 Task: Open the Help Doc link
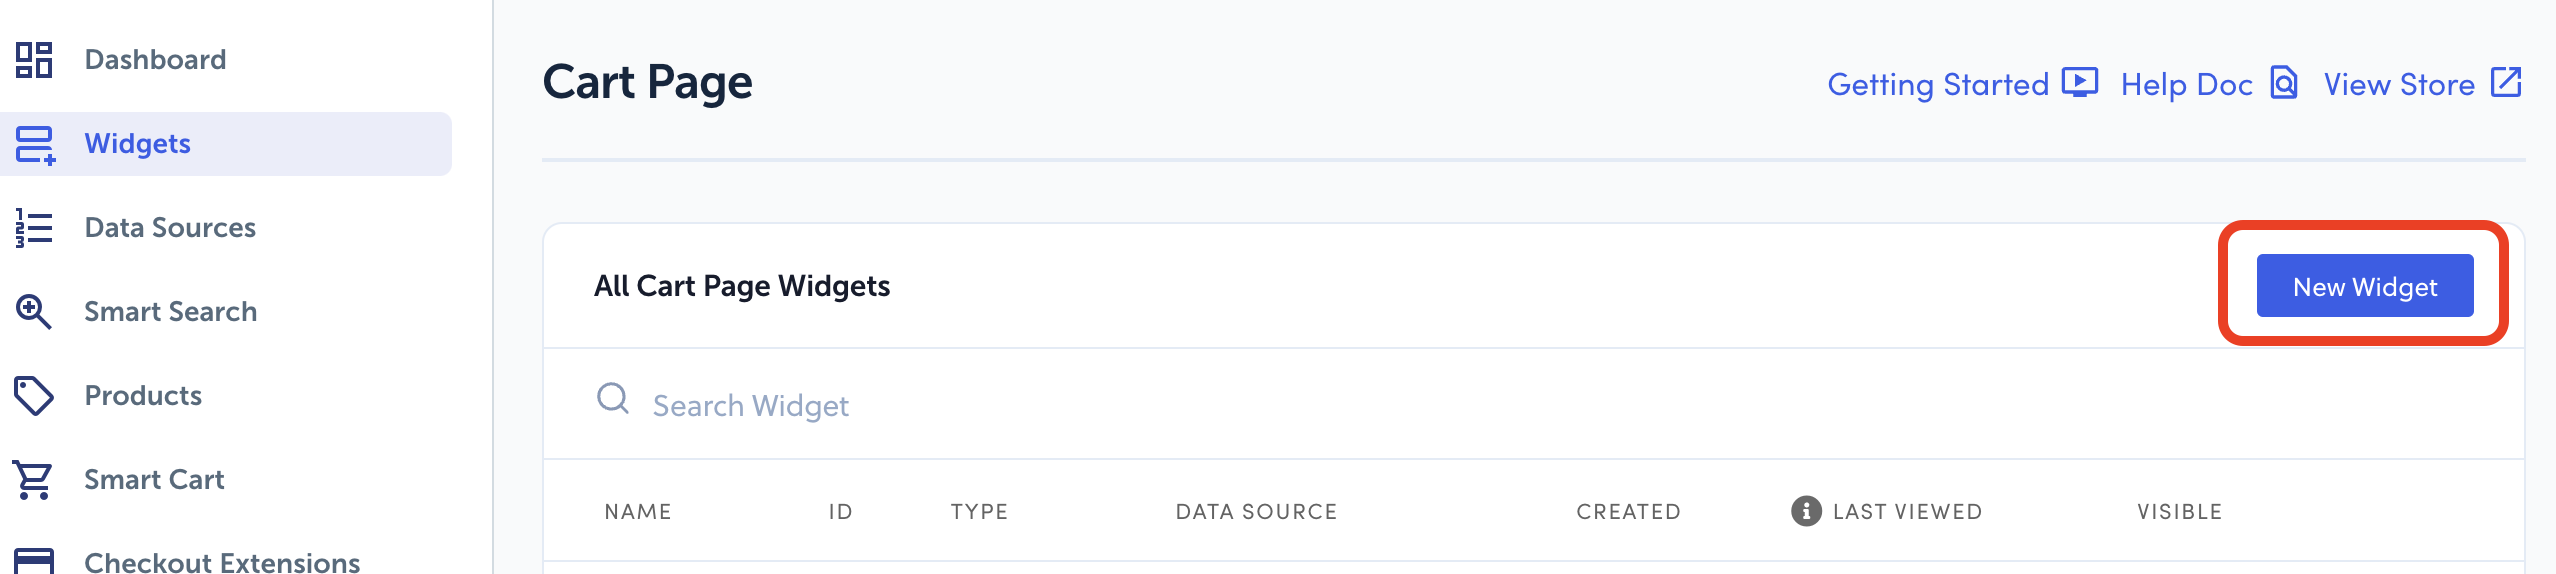(2208, 84)
